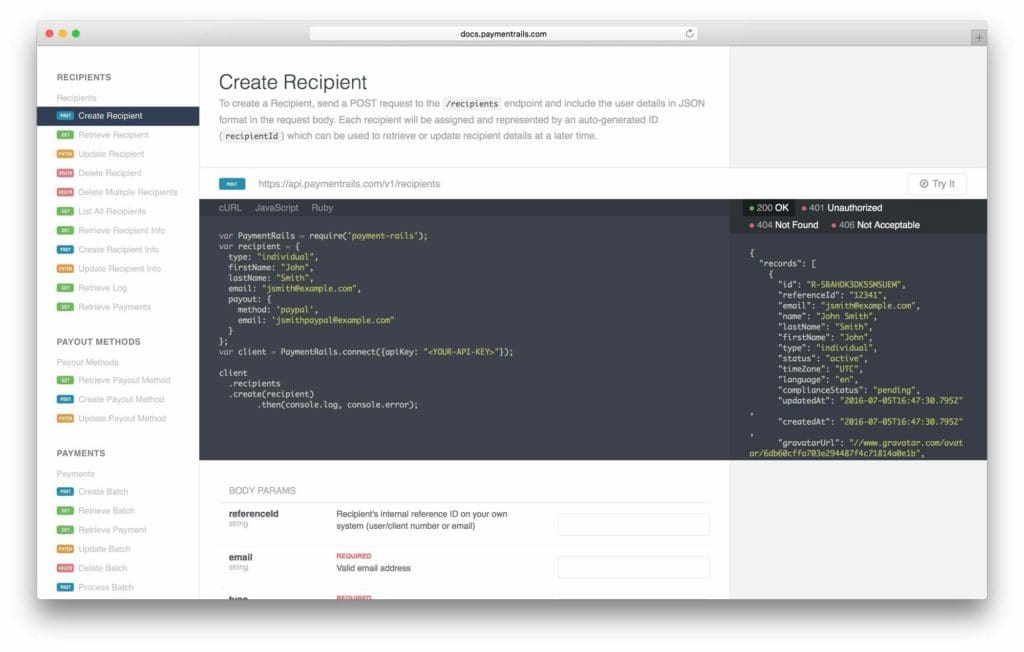The height and width of the screenshot is (652, 1024).
Task: Select the PATCH badge for Update Recipient
Action: click(66, 154)
